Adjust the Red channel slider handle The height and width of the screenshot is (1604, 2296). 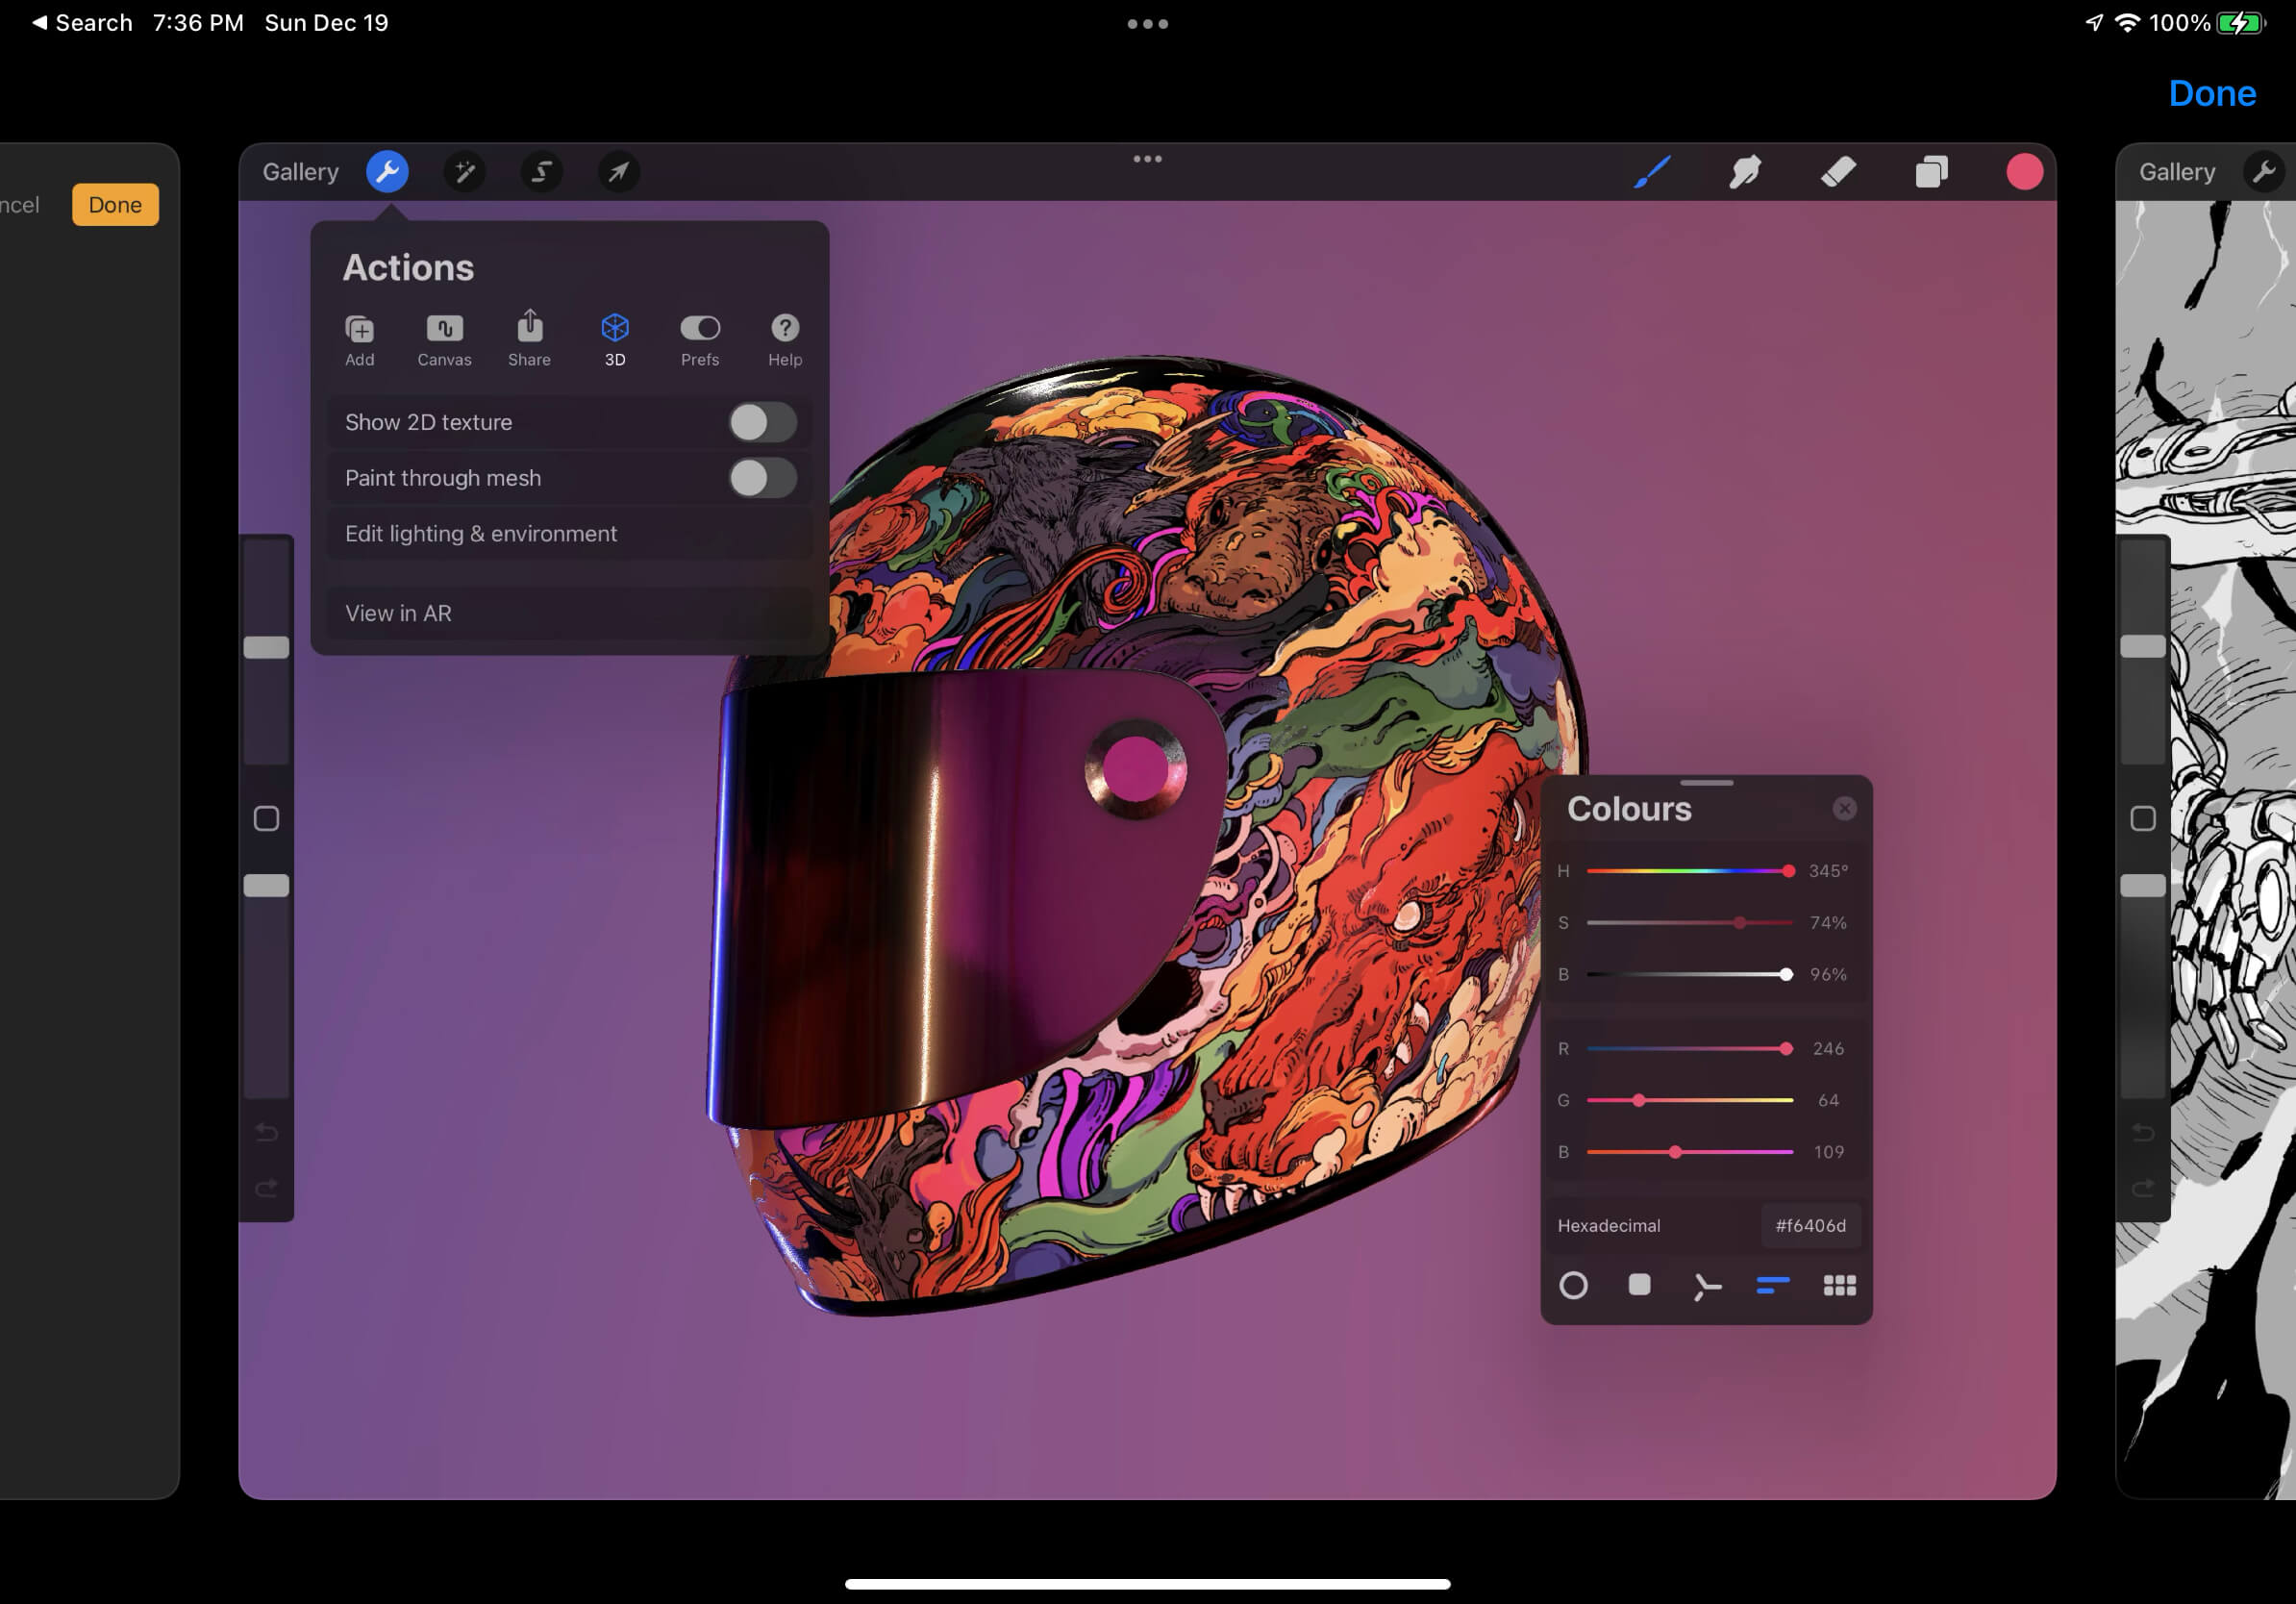(1786, 1048)
